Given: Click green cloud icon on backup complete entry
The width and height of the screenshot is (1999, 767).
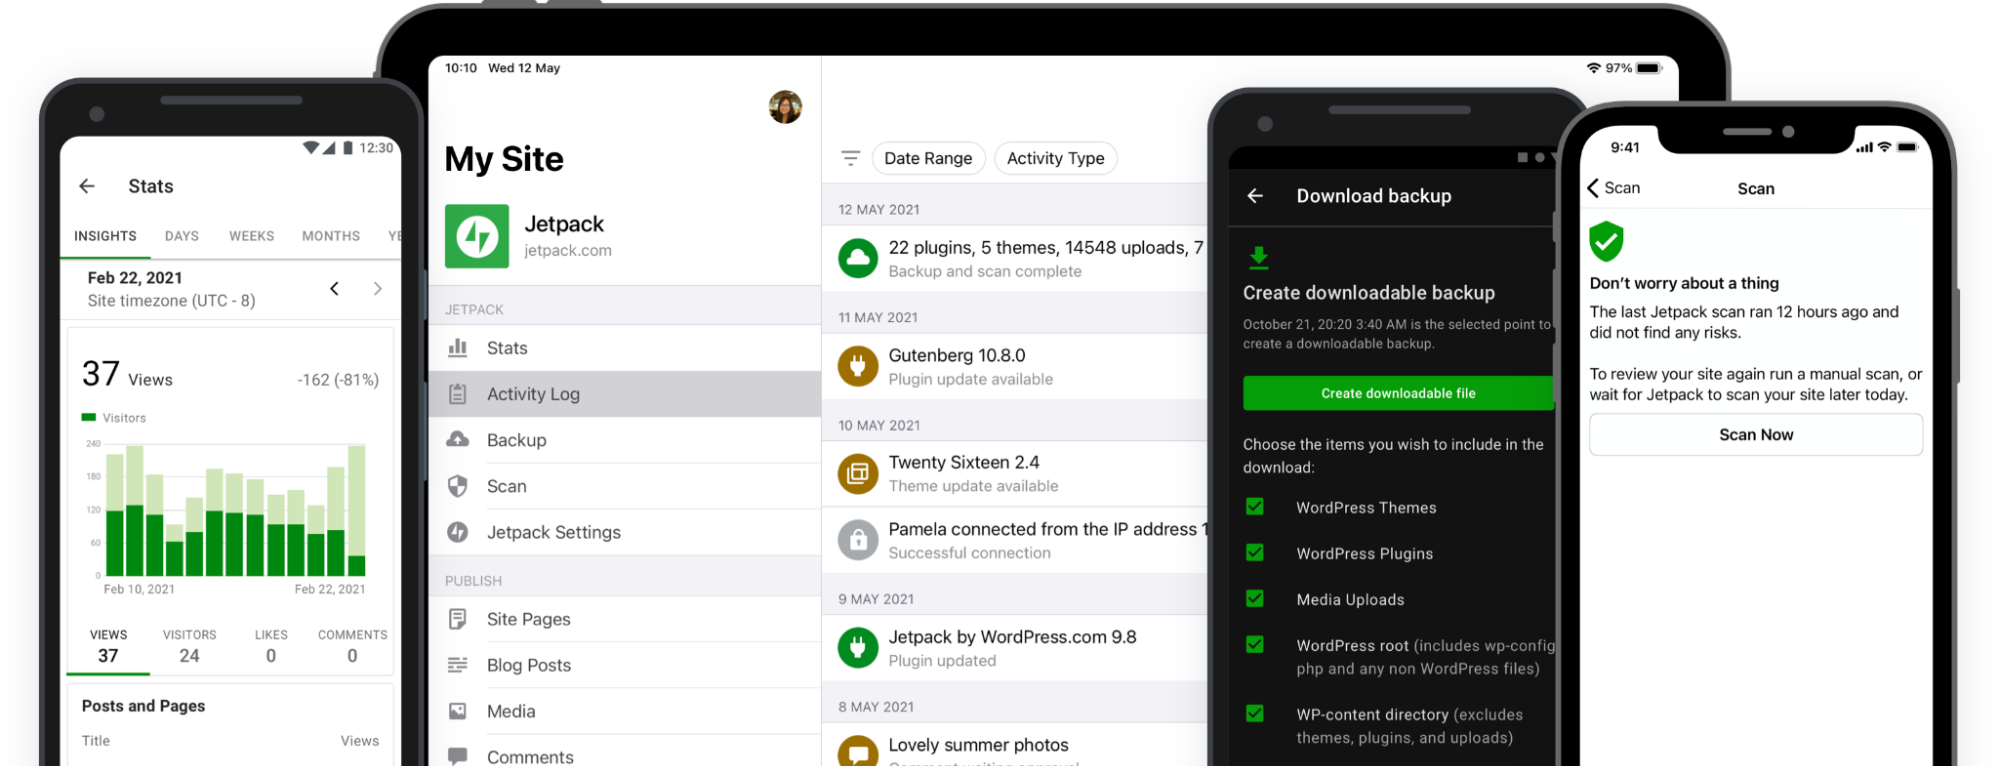Looking at the screenshot, I should tap(858, 258).
